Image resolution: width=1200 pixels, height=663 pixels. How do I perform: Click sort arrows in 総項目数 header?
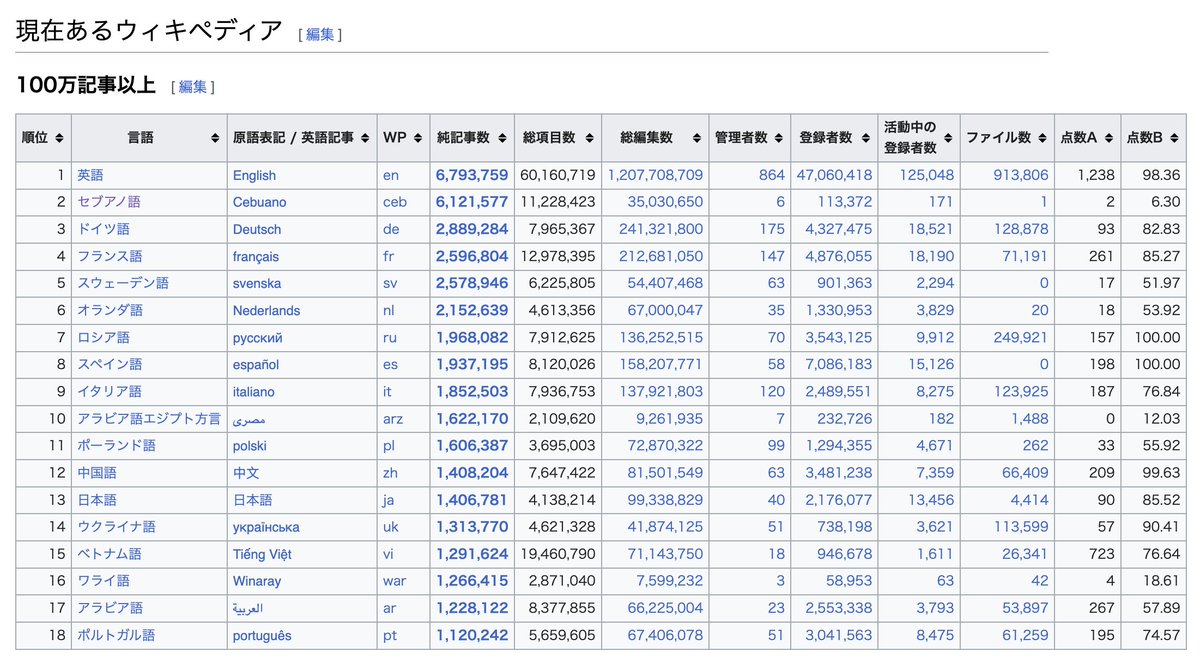[588, 138]
